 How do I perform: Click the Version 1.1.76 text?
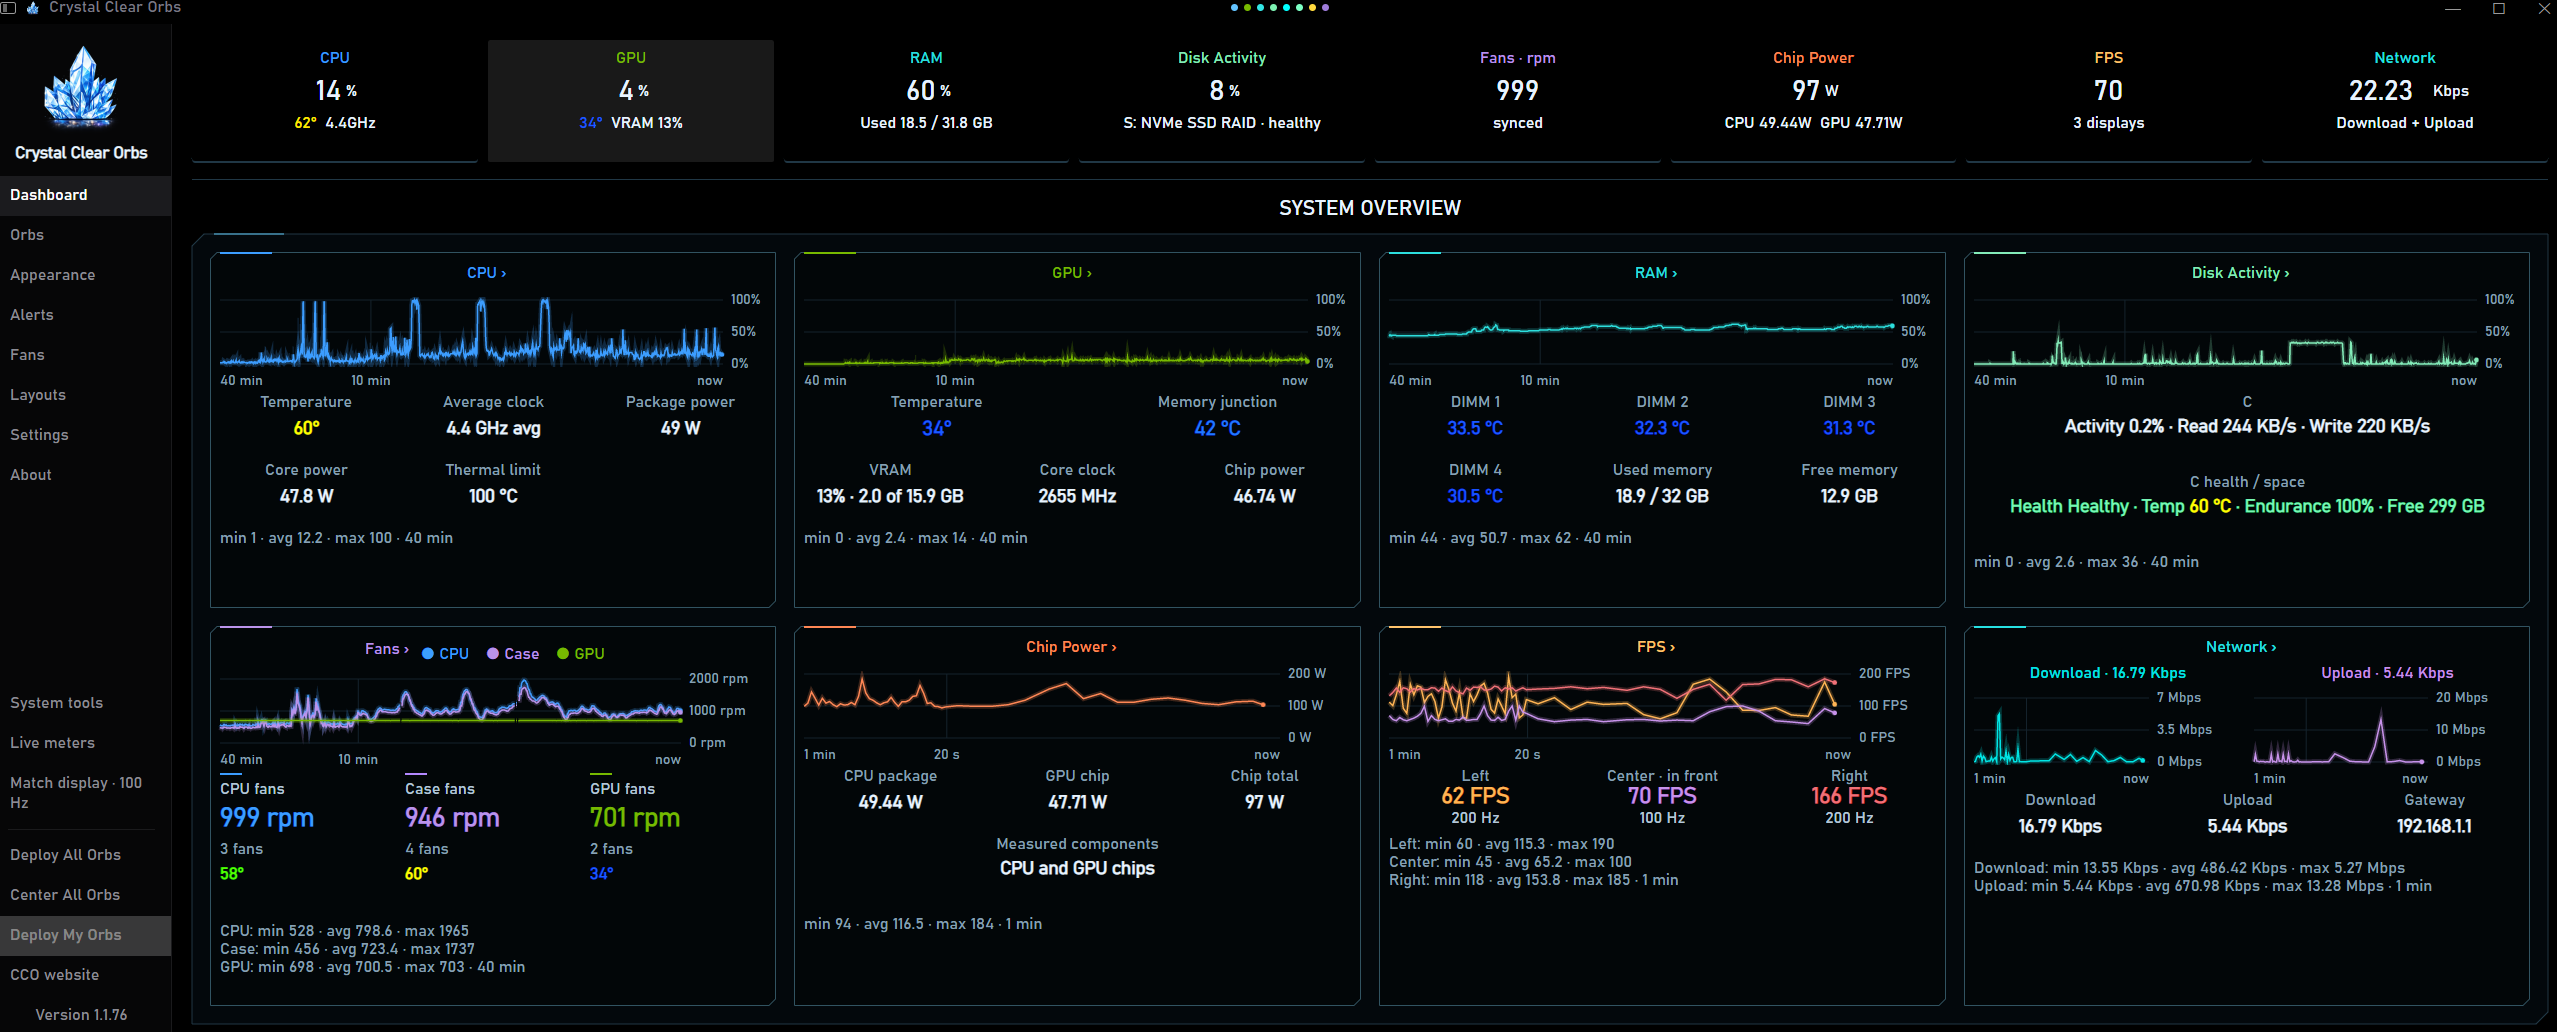coord(81,1015)
